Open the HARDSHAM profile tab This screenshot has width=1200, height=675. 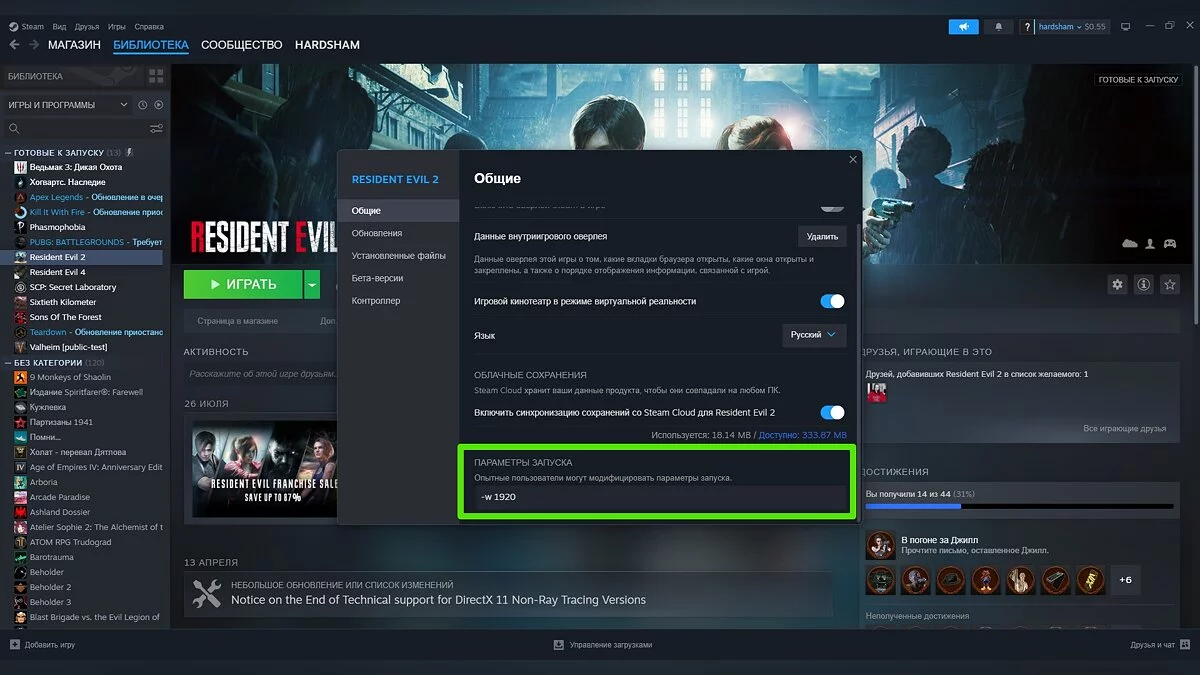327,45
